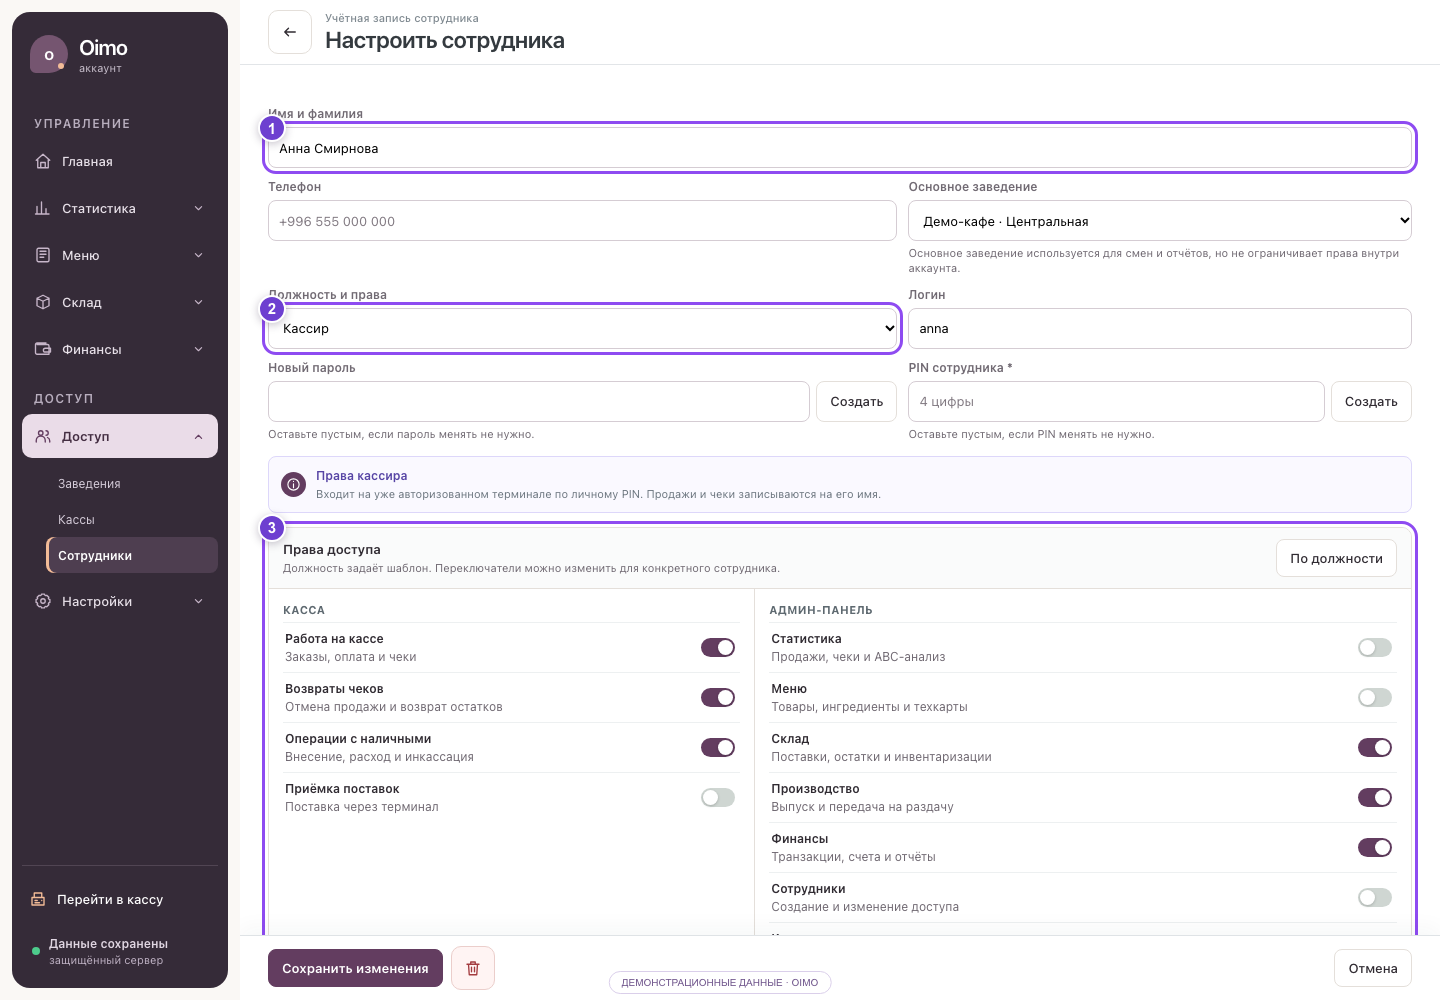Click the Логин field containing anna
This screenshot has width=1440, height=1000.
coord(1160,328)
